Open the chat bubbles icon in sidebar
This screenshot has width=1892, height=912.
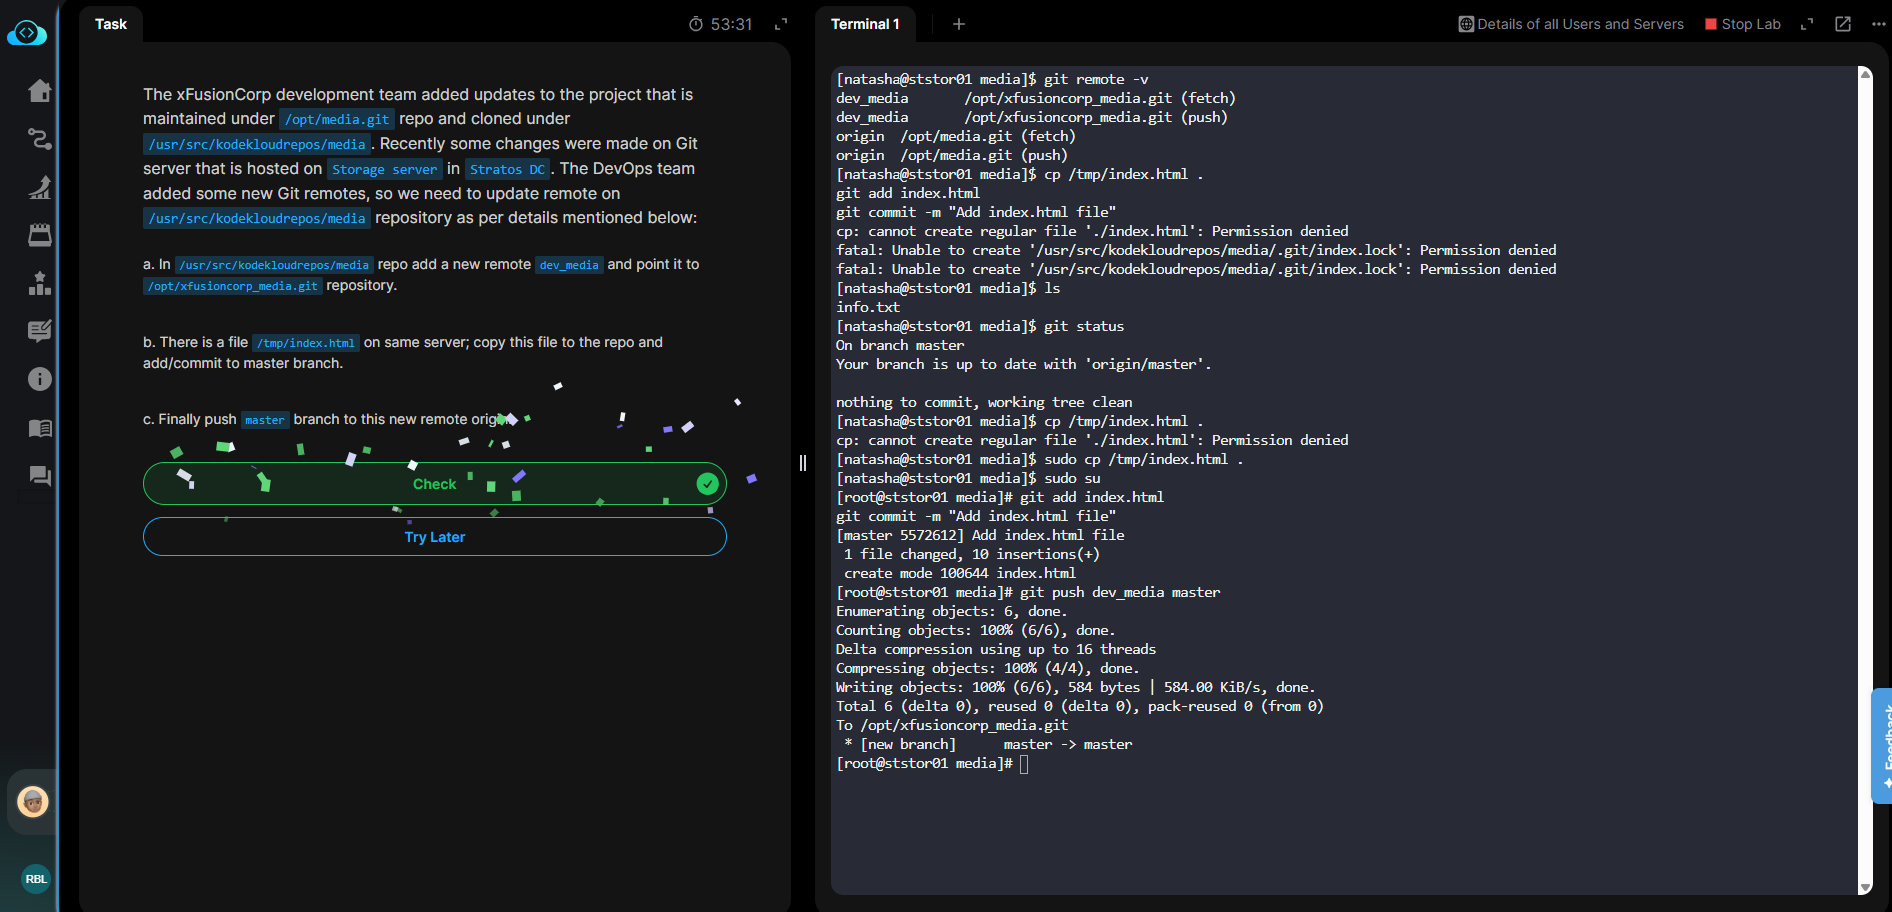point(39,476)
